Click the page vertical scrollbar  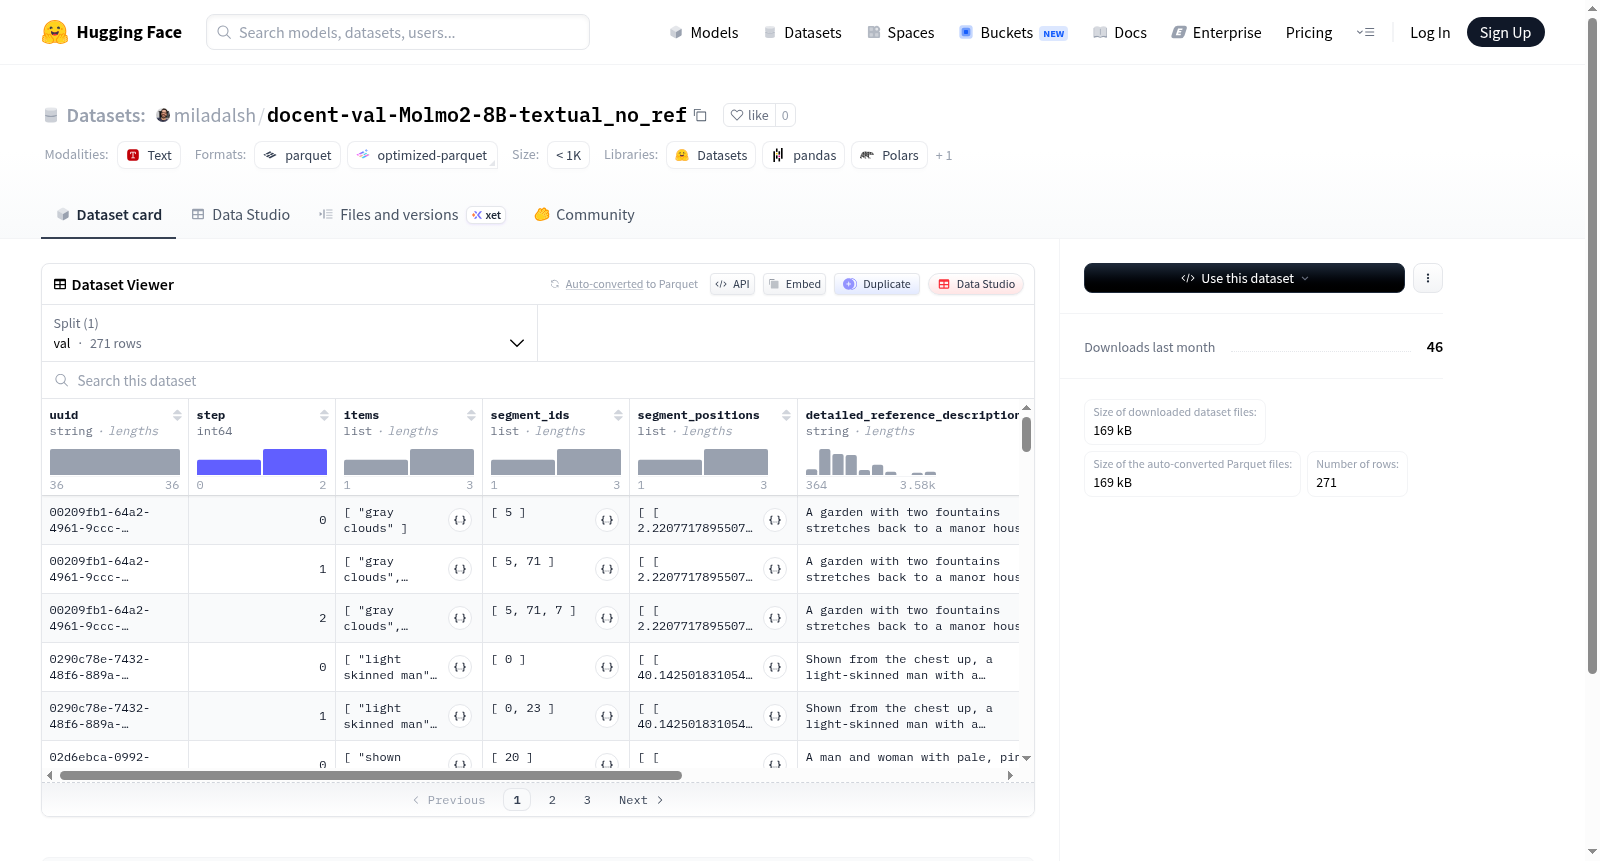pos(1592,345)
